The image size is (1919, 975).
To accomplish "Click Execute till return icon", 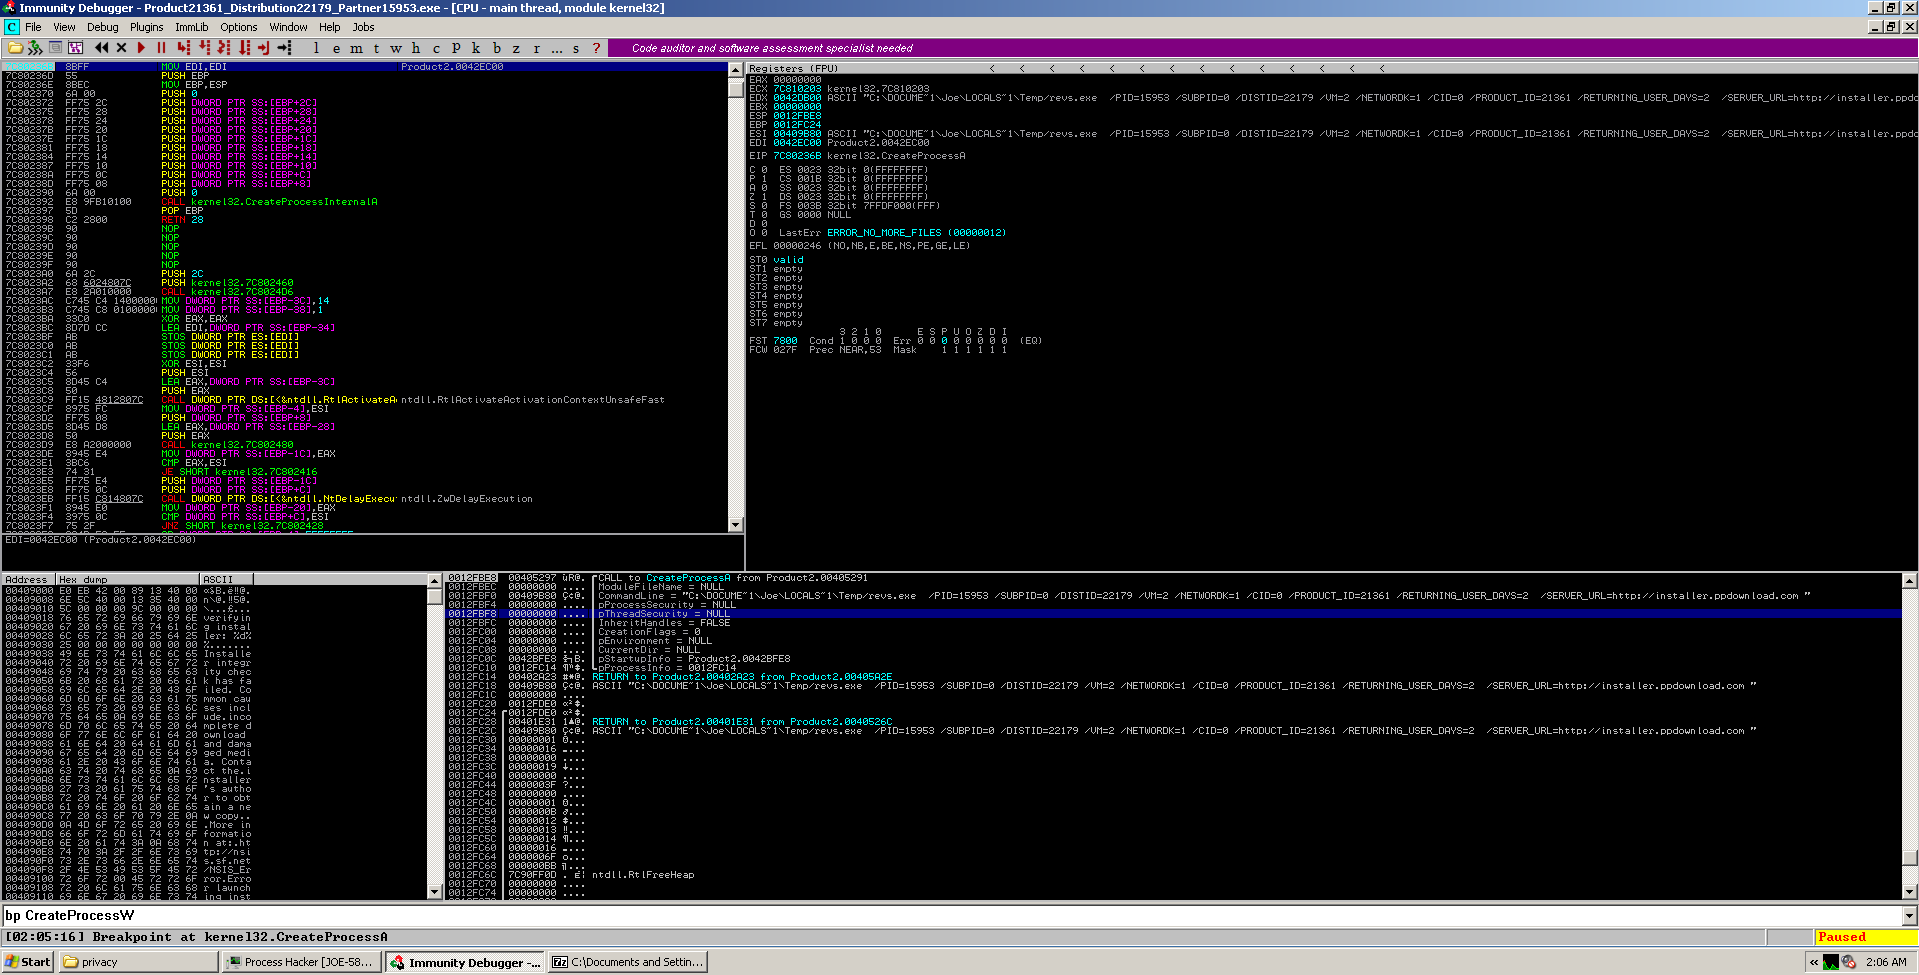I will [264, 48].
